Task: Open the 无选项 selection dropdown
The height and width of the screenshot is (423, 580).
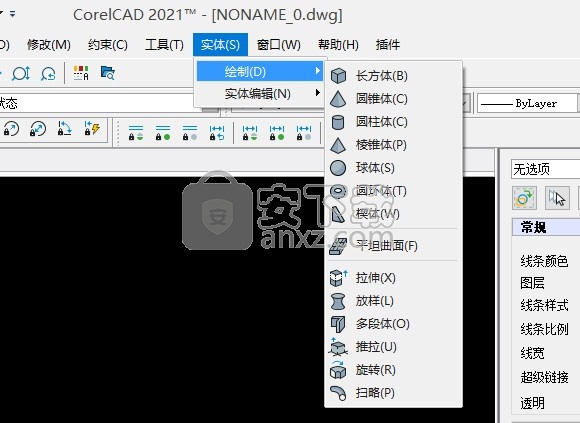Action: tap(546, 169)
